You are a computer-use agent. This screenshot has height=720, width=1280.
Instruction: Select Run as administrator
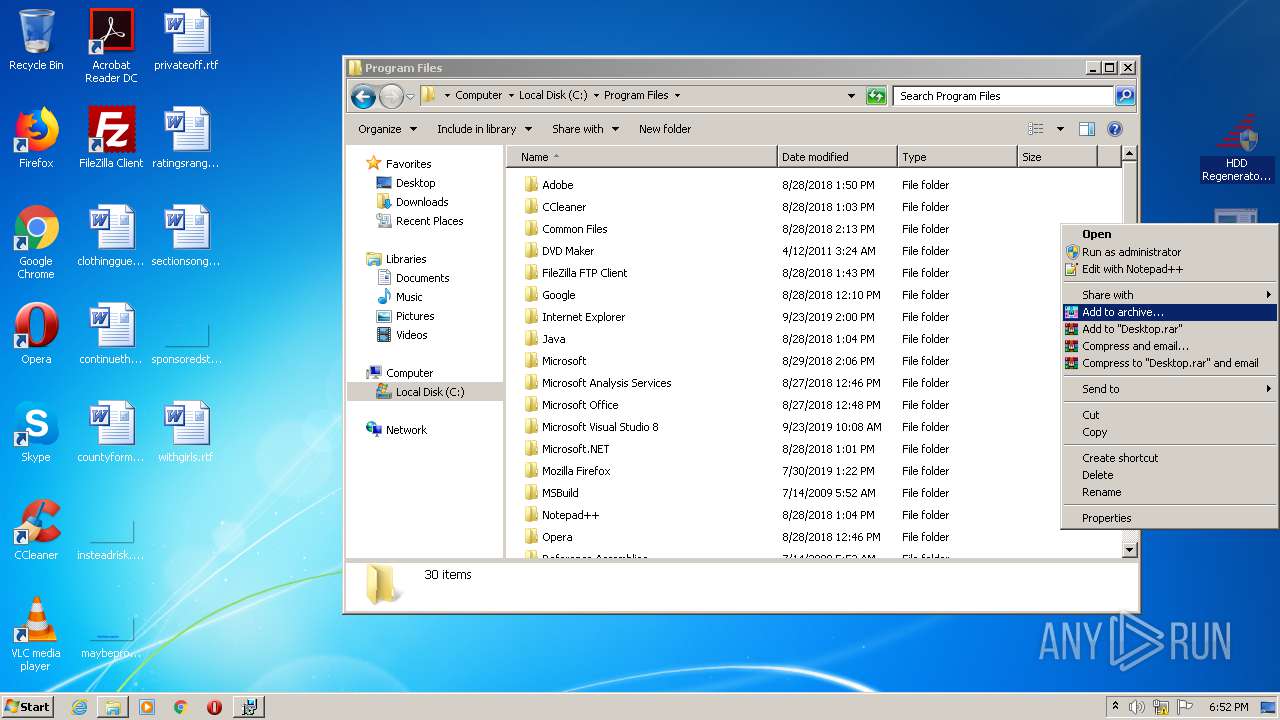[1170, 252]
